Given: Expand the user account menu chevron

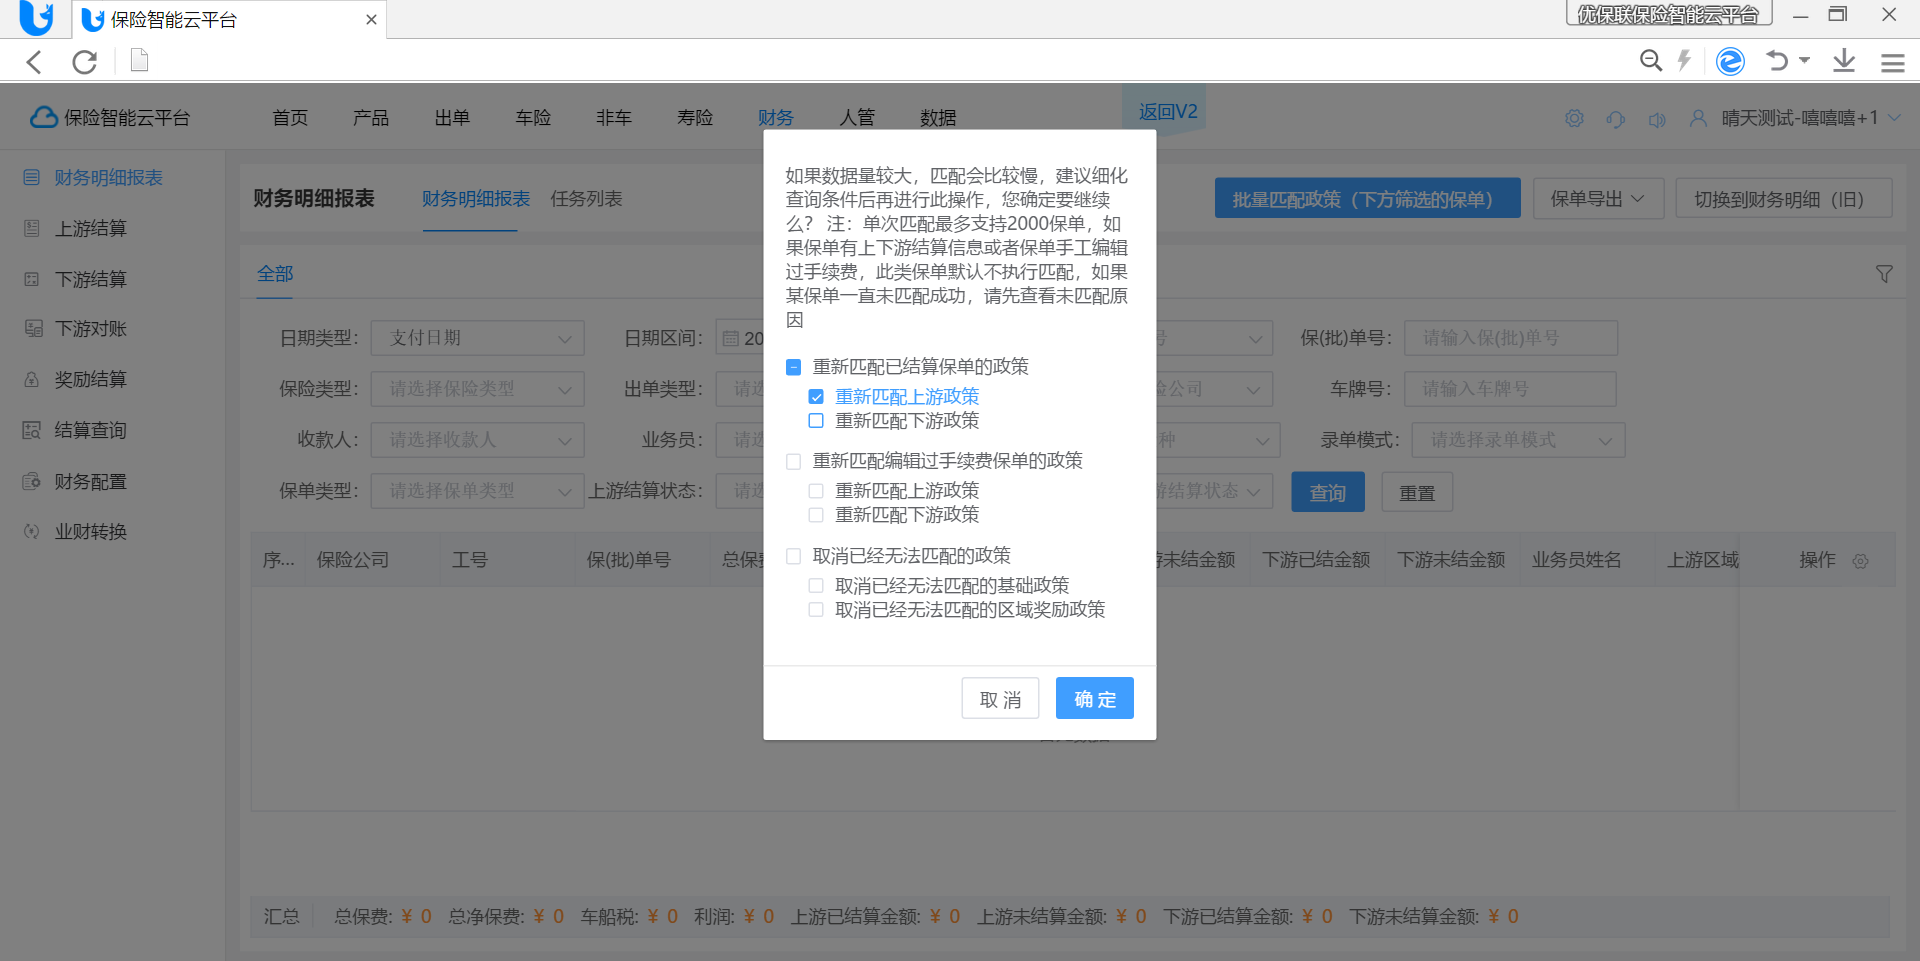Looking at the screenshot, I should point(1895,118).
